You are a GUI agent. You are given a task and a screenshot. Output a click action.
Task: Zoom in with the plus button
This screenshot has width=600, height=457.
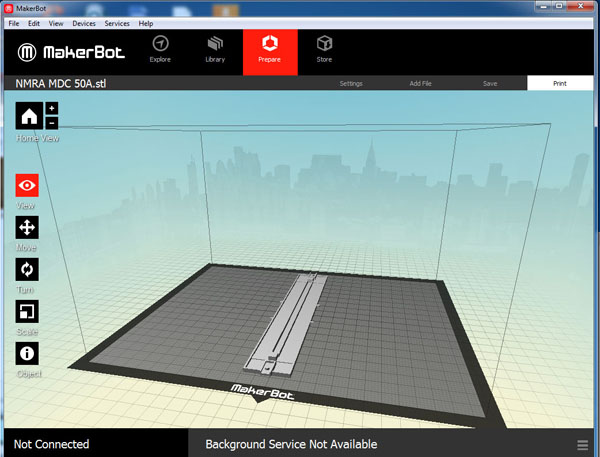click(x=52, y=108)
